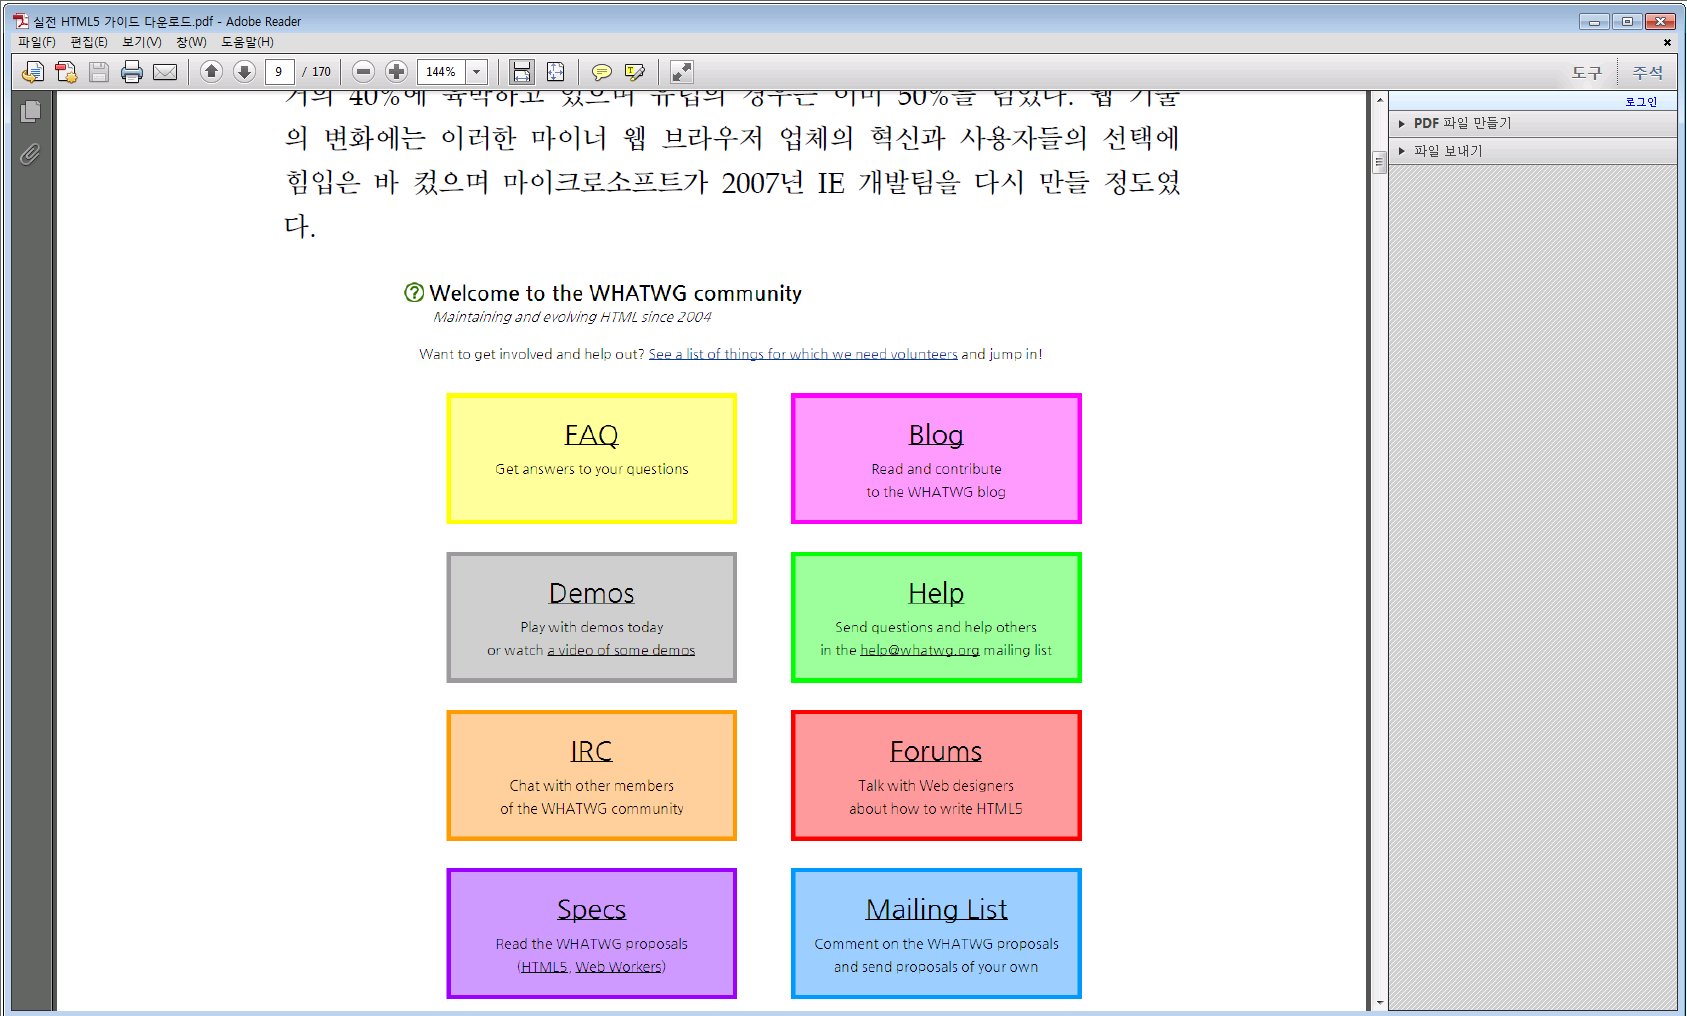
Task: Click 'Talk with Web designers' text
Action: pyautogui.click(x=936, y=786)
